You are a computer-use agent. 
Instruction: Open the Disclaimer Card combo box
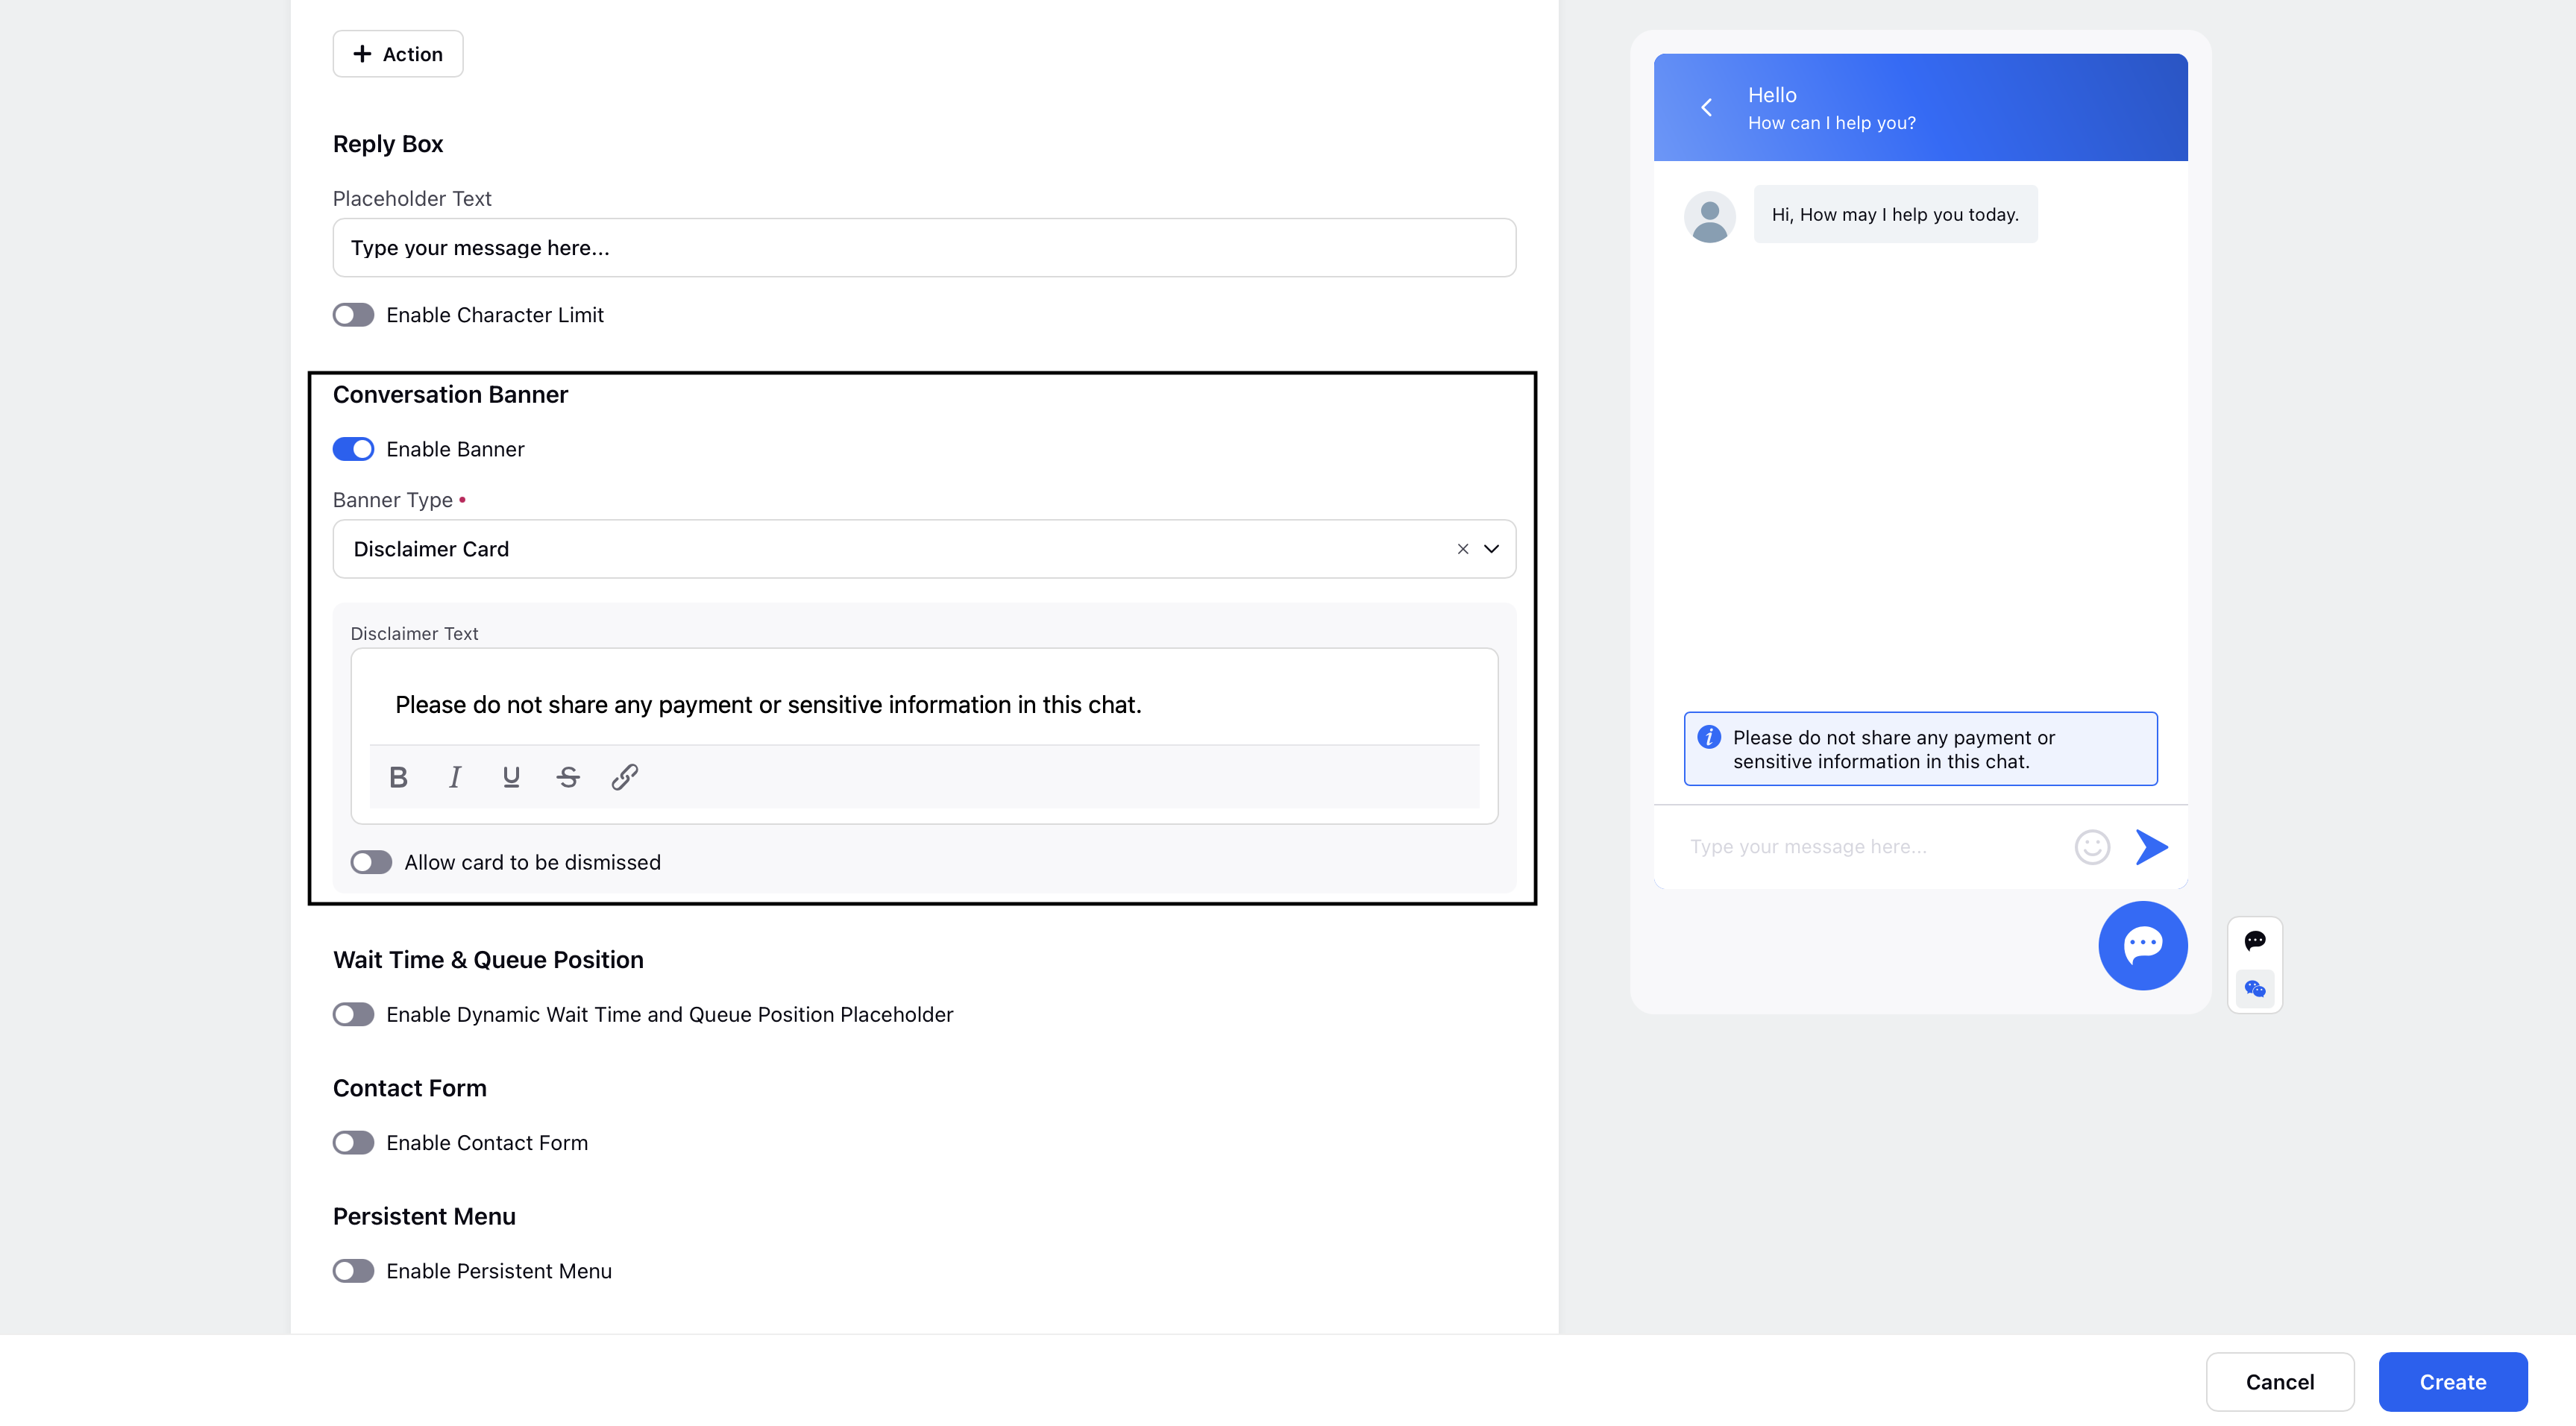(924, 549)
